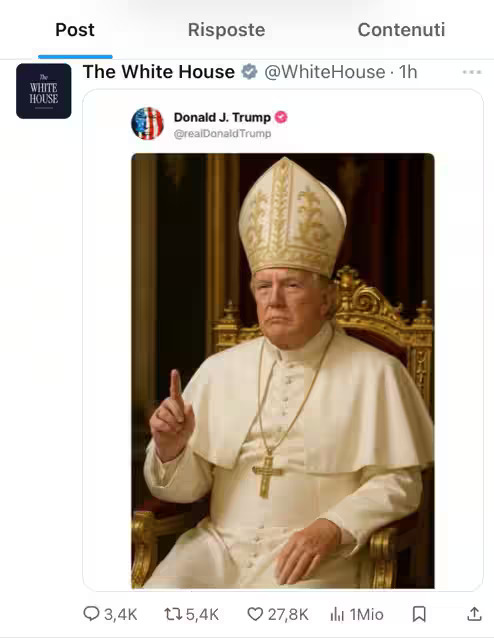Click the White House profile avatar
This screenshot has width=494, height=640.
(x=44, y=91)
